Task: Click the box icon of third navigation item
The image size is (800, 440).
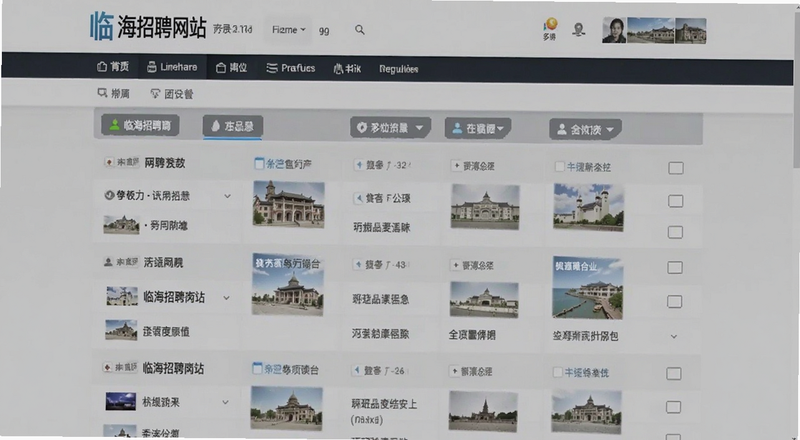Action: click(221, 68)
